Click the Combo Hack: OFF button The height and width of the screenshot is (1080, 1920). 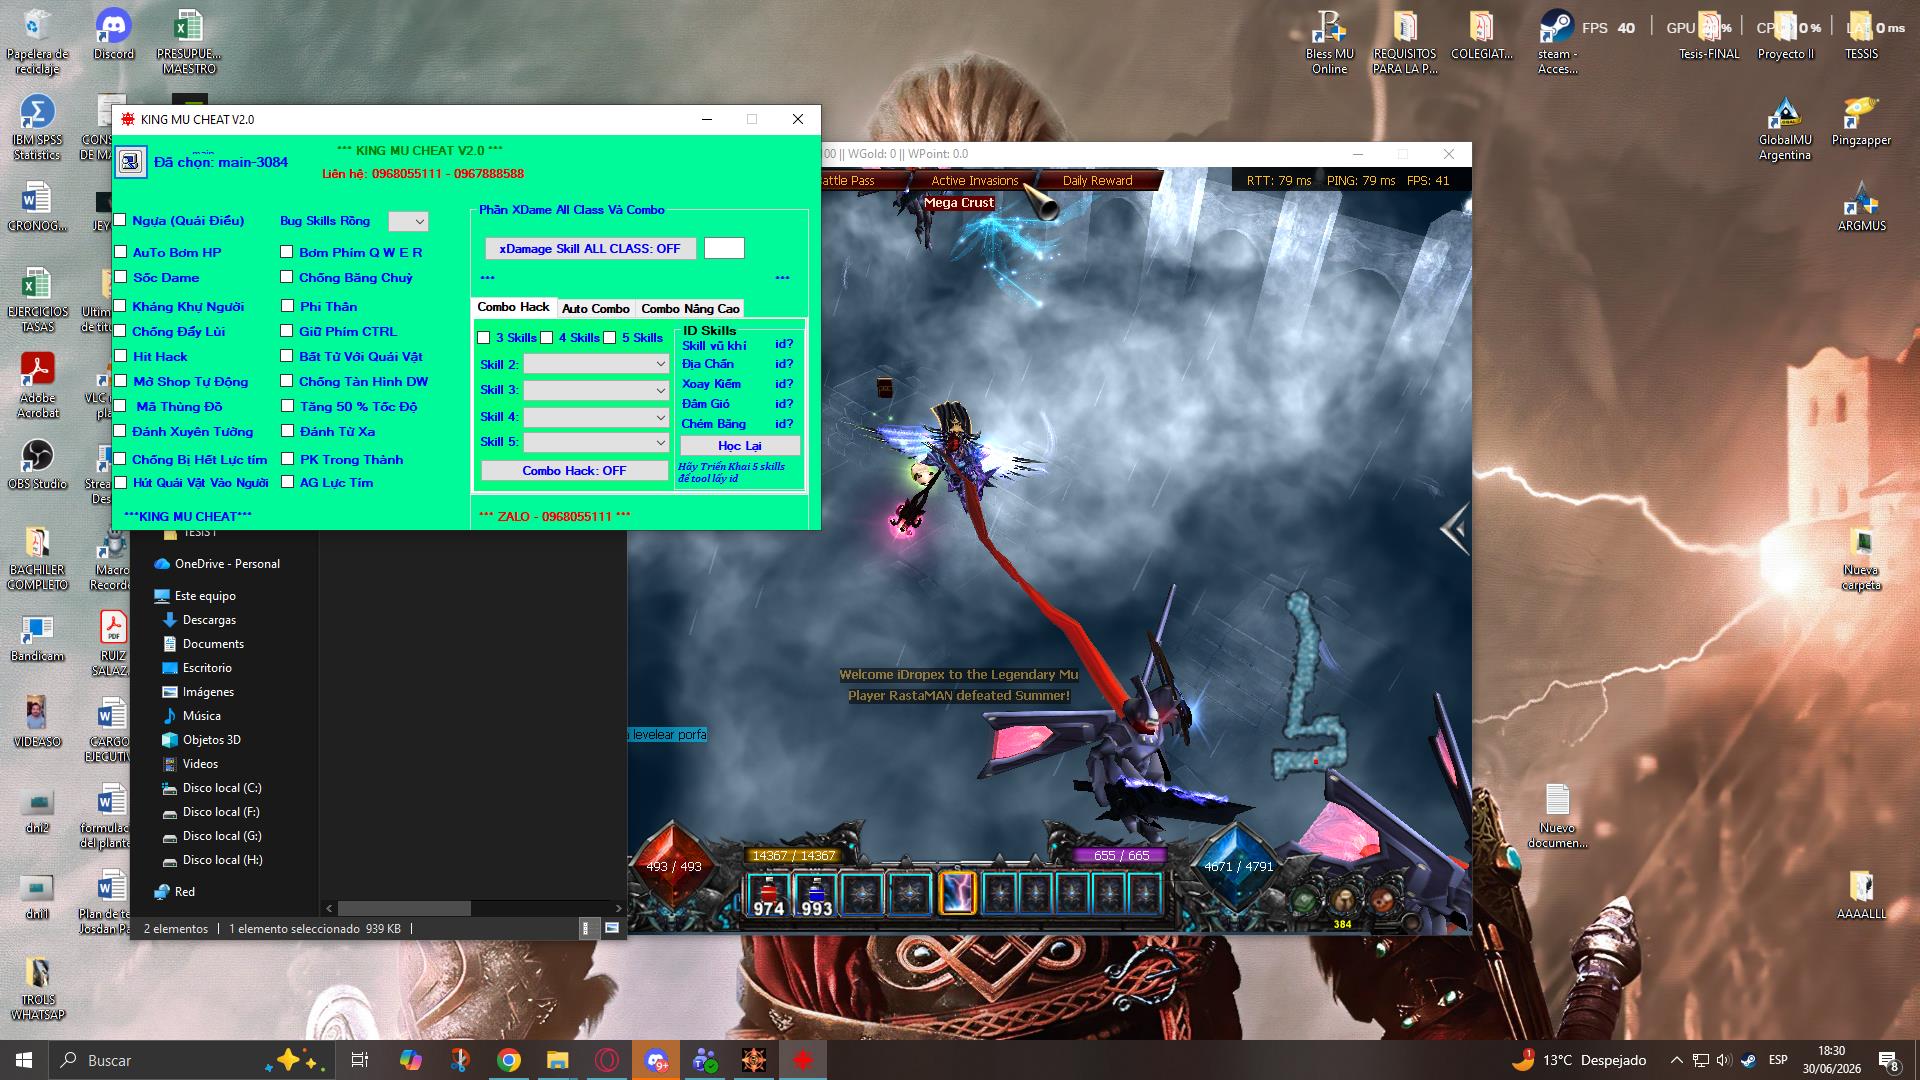(574, 470)
